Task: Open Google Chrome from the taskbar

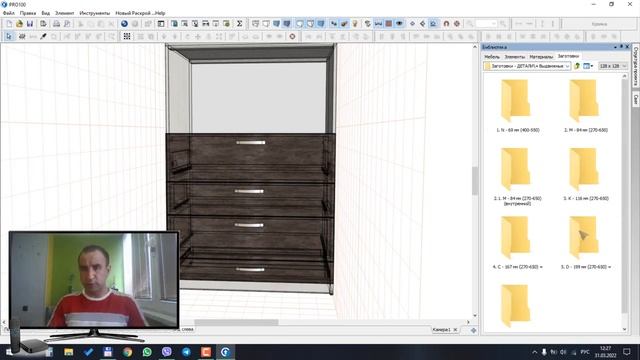Action: (127, 352)
